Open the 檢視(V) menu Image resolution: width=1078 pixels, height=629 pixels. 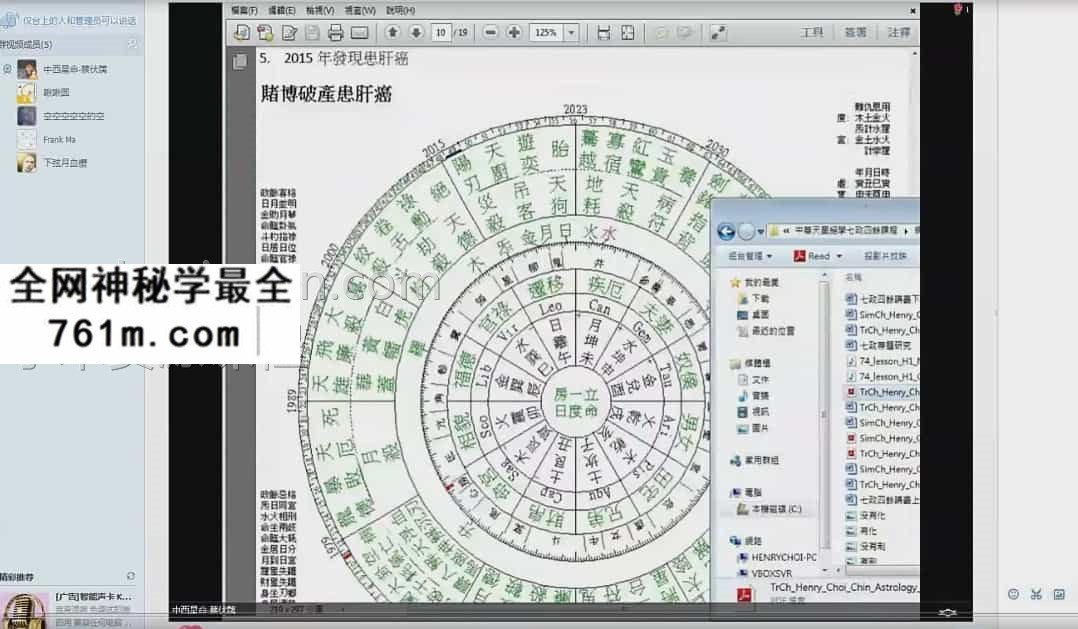pos(320,10)
